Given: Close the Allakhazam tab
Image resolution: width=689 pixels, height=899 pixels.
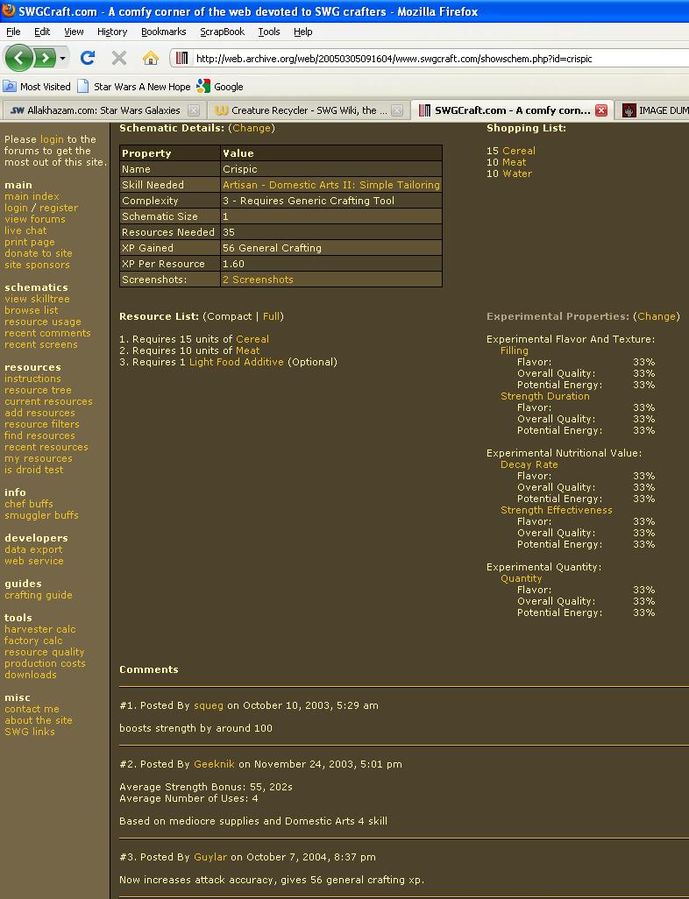Looking at the screenshot, I should click(193, 111).
